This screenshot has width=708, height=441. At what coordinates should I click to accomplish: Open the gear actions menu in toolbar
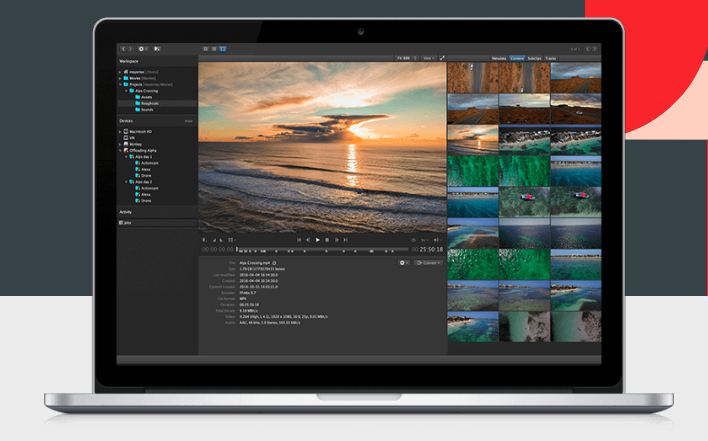pos(142,48)
